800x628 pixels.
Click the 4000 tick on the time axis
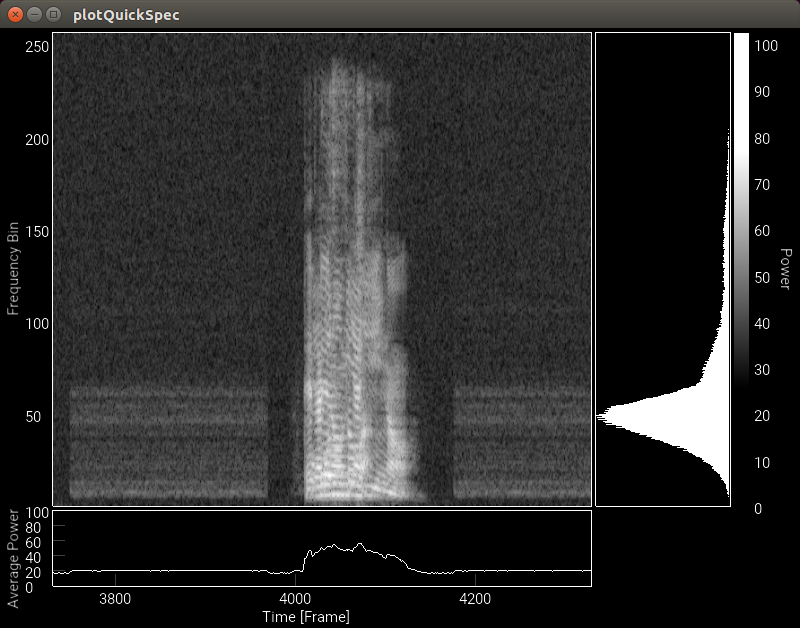(296, 599)
